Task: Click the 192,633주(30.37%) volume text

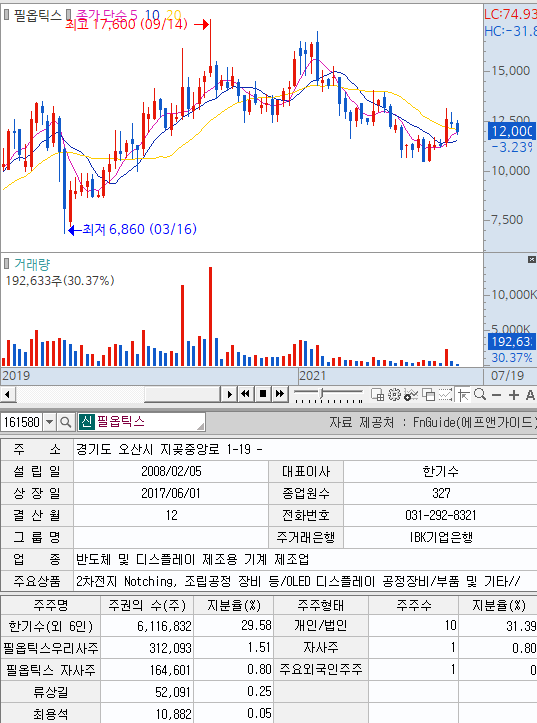Action: pyautogui.click(x=59, y=280)
